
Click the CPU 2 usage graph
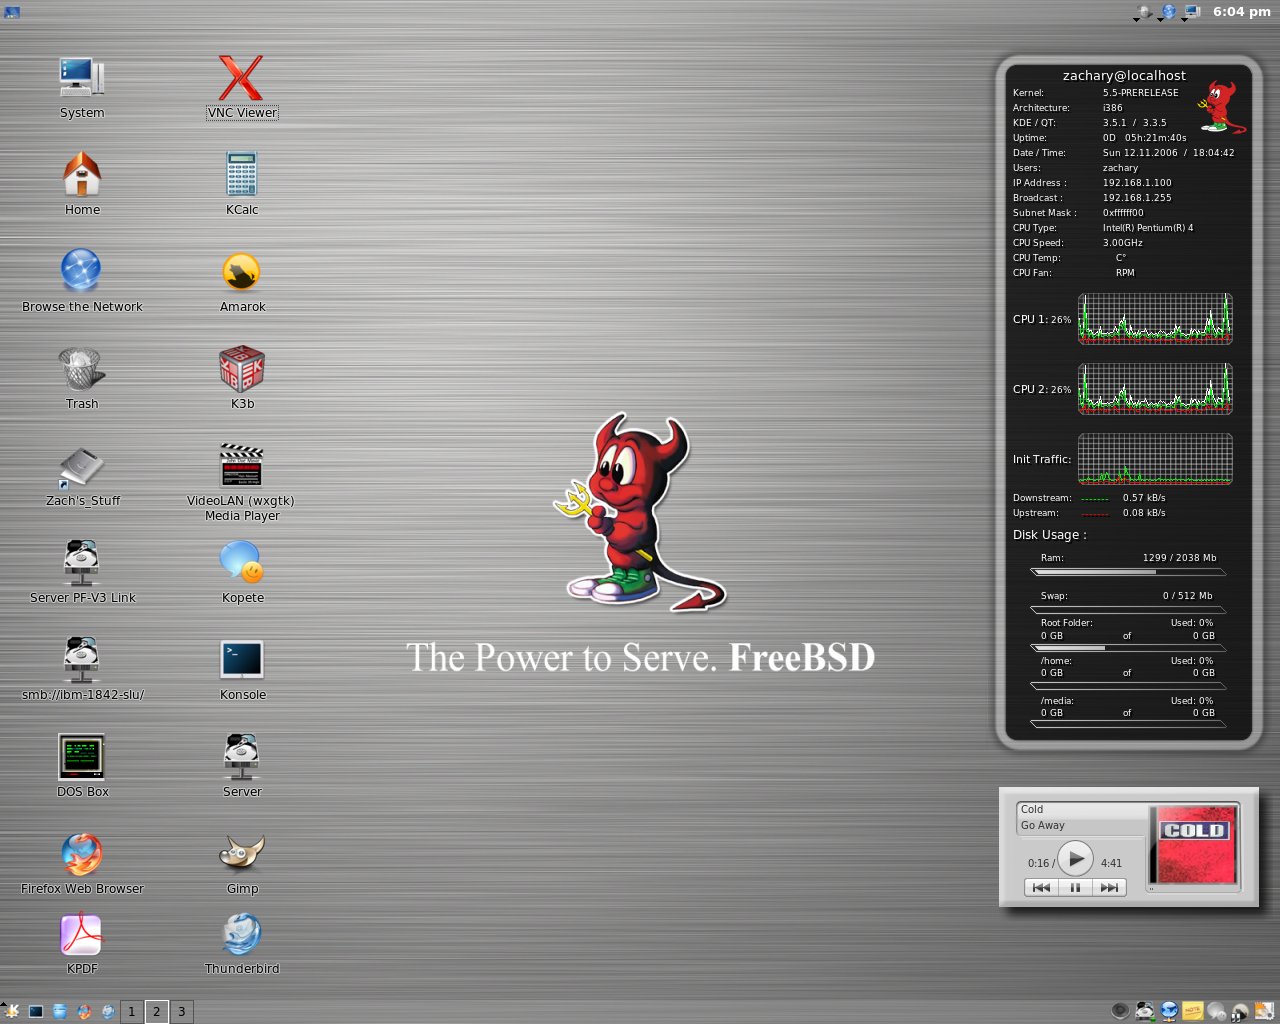pos(1155,389)
